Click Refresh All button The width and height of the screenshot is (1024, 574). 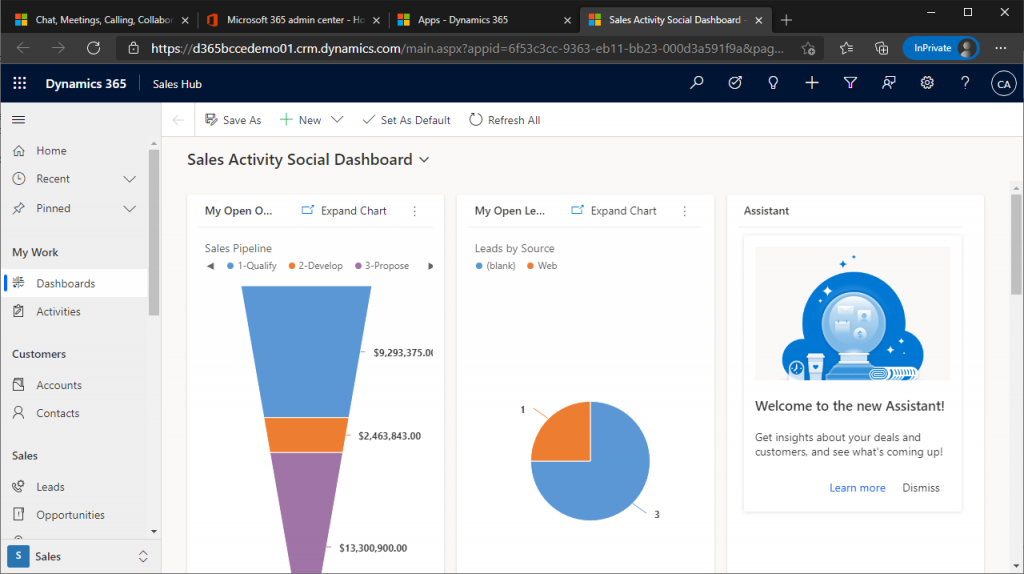pyautogui.click(x=505, y=120)
